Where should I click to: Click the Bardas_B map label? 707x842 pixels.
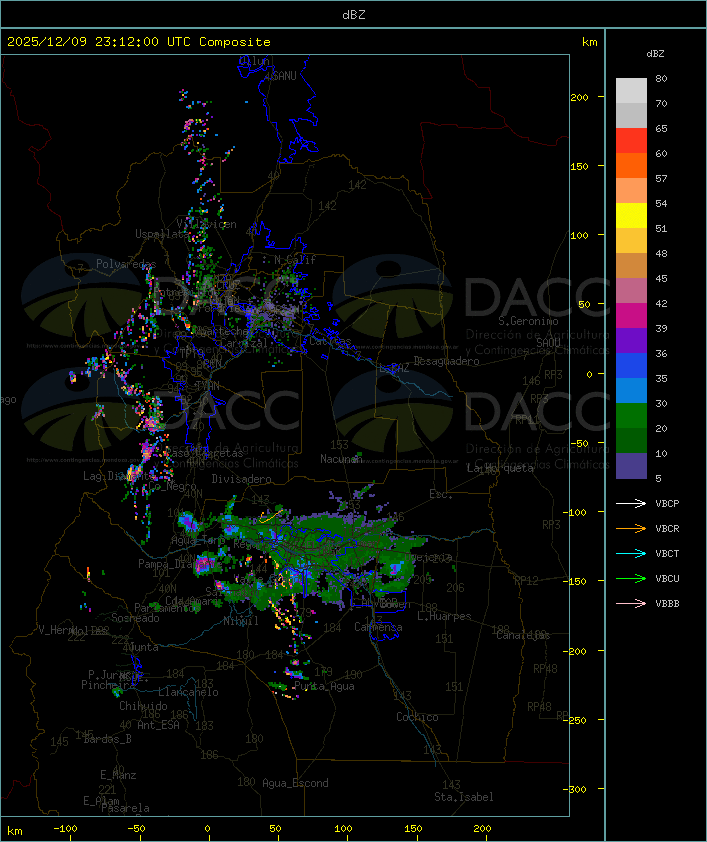pos(107,739)
